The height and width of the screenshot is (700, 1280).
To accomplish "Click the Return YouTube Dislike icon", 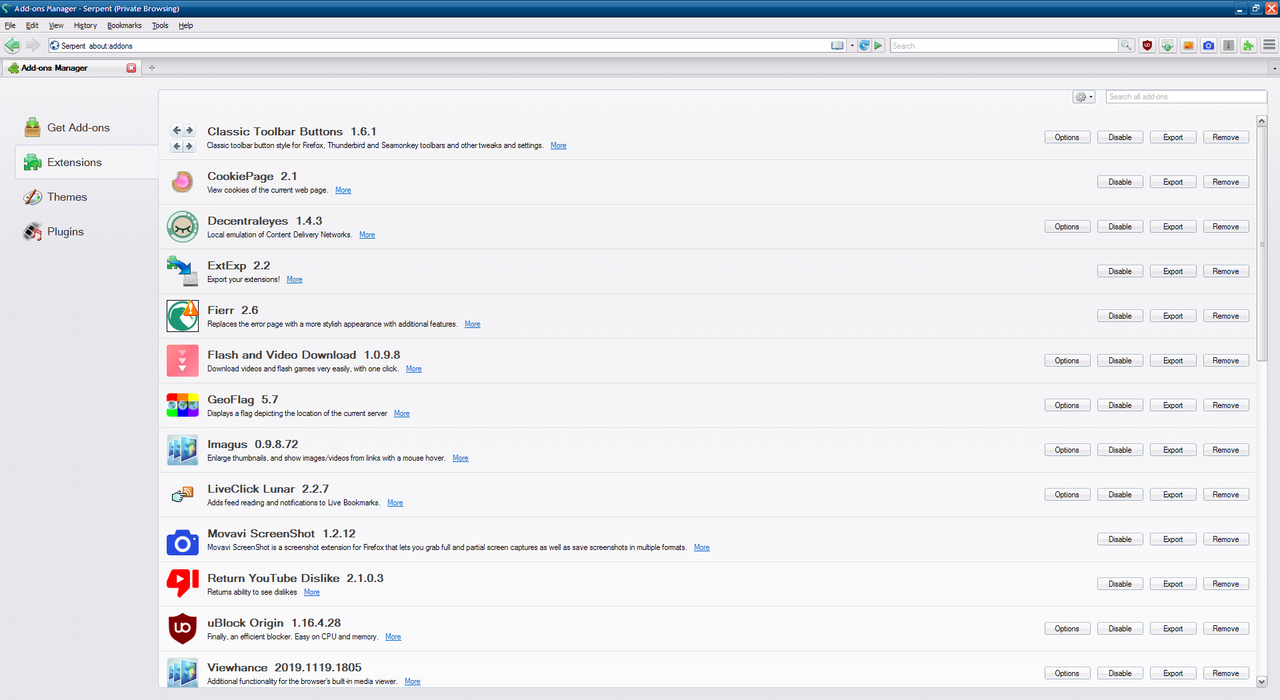I will tap(182, 584).
